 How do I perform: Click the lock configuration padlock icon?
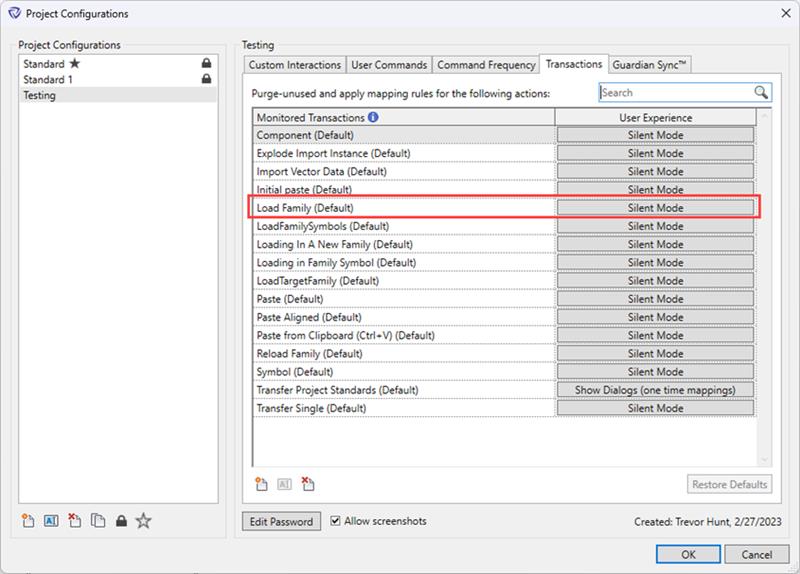pyautogui.click(x=120, y=521)
